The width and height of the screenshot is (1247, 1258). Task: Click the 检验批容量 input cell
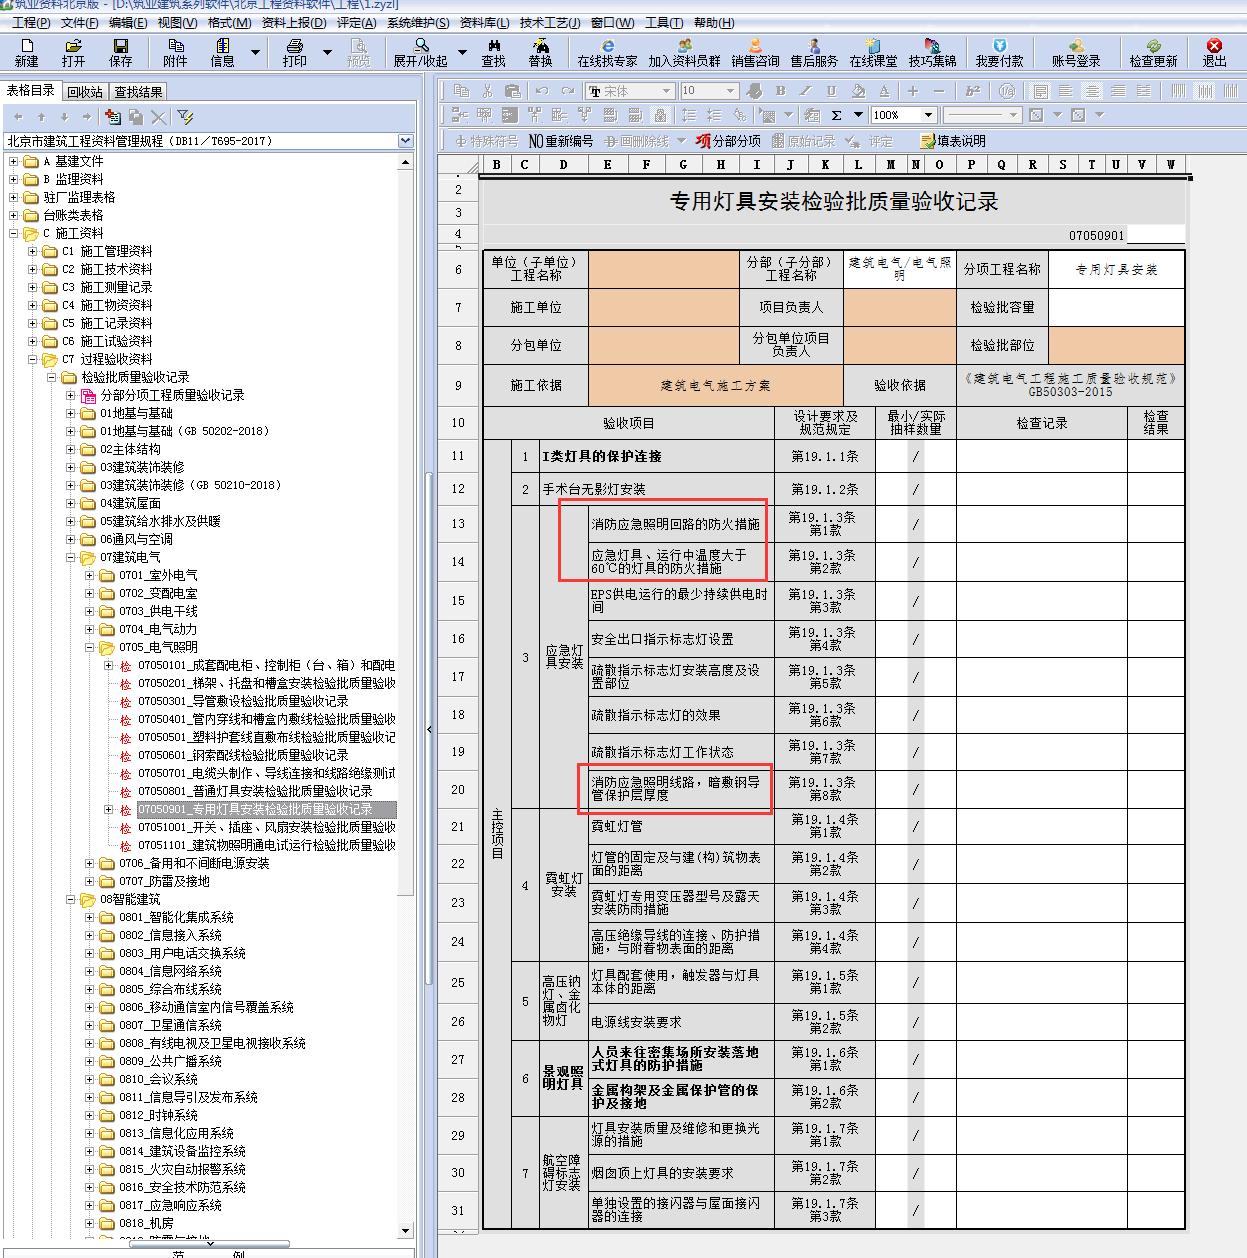point(1116,307)
